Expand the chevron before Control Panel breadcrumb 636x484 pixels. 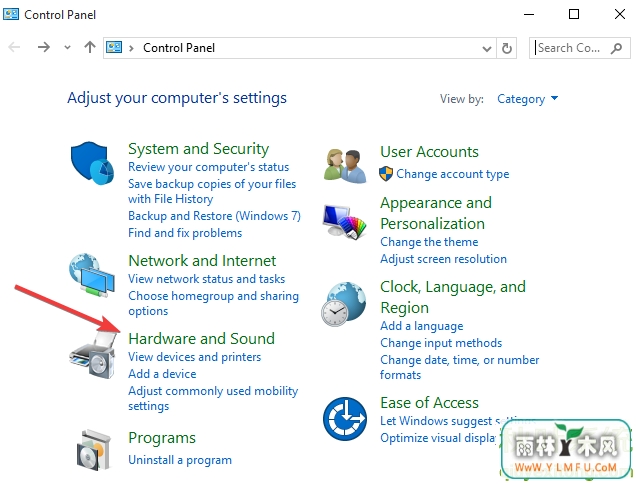131,48
